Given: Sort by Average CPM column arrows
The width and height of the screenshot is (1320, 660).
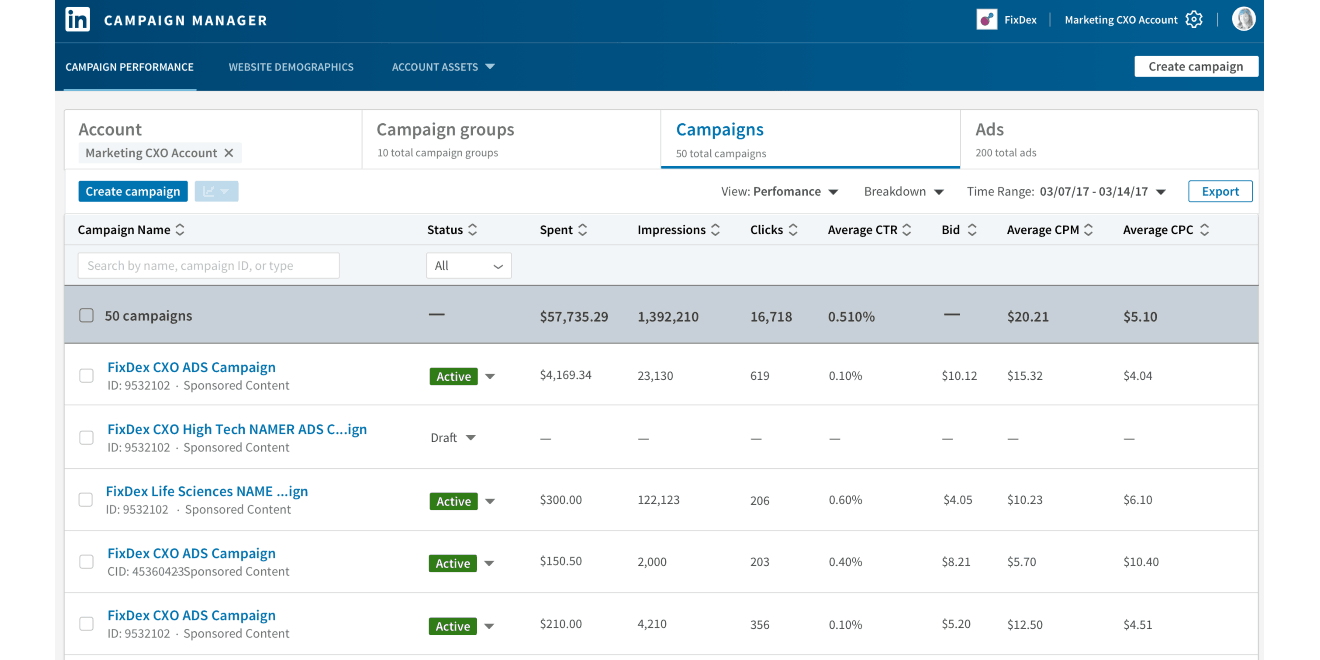Looking at the screenshot, I should tap(1088, 230).
